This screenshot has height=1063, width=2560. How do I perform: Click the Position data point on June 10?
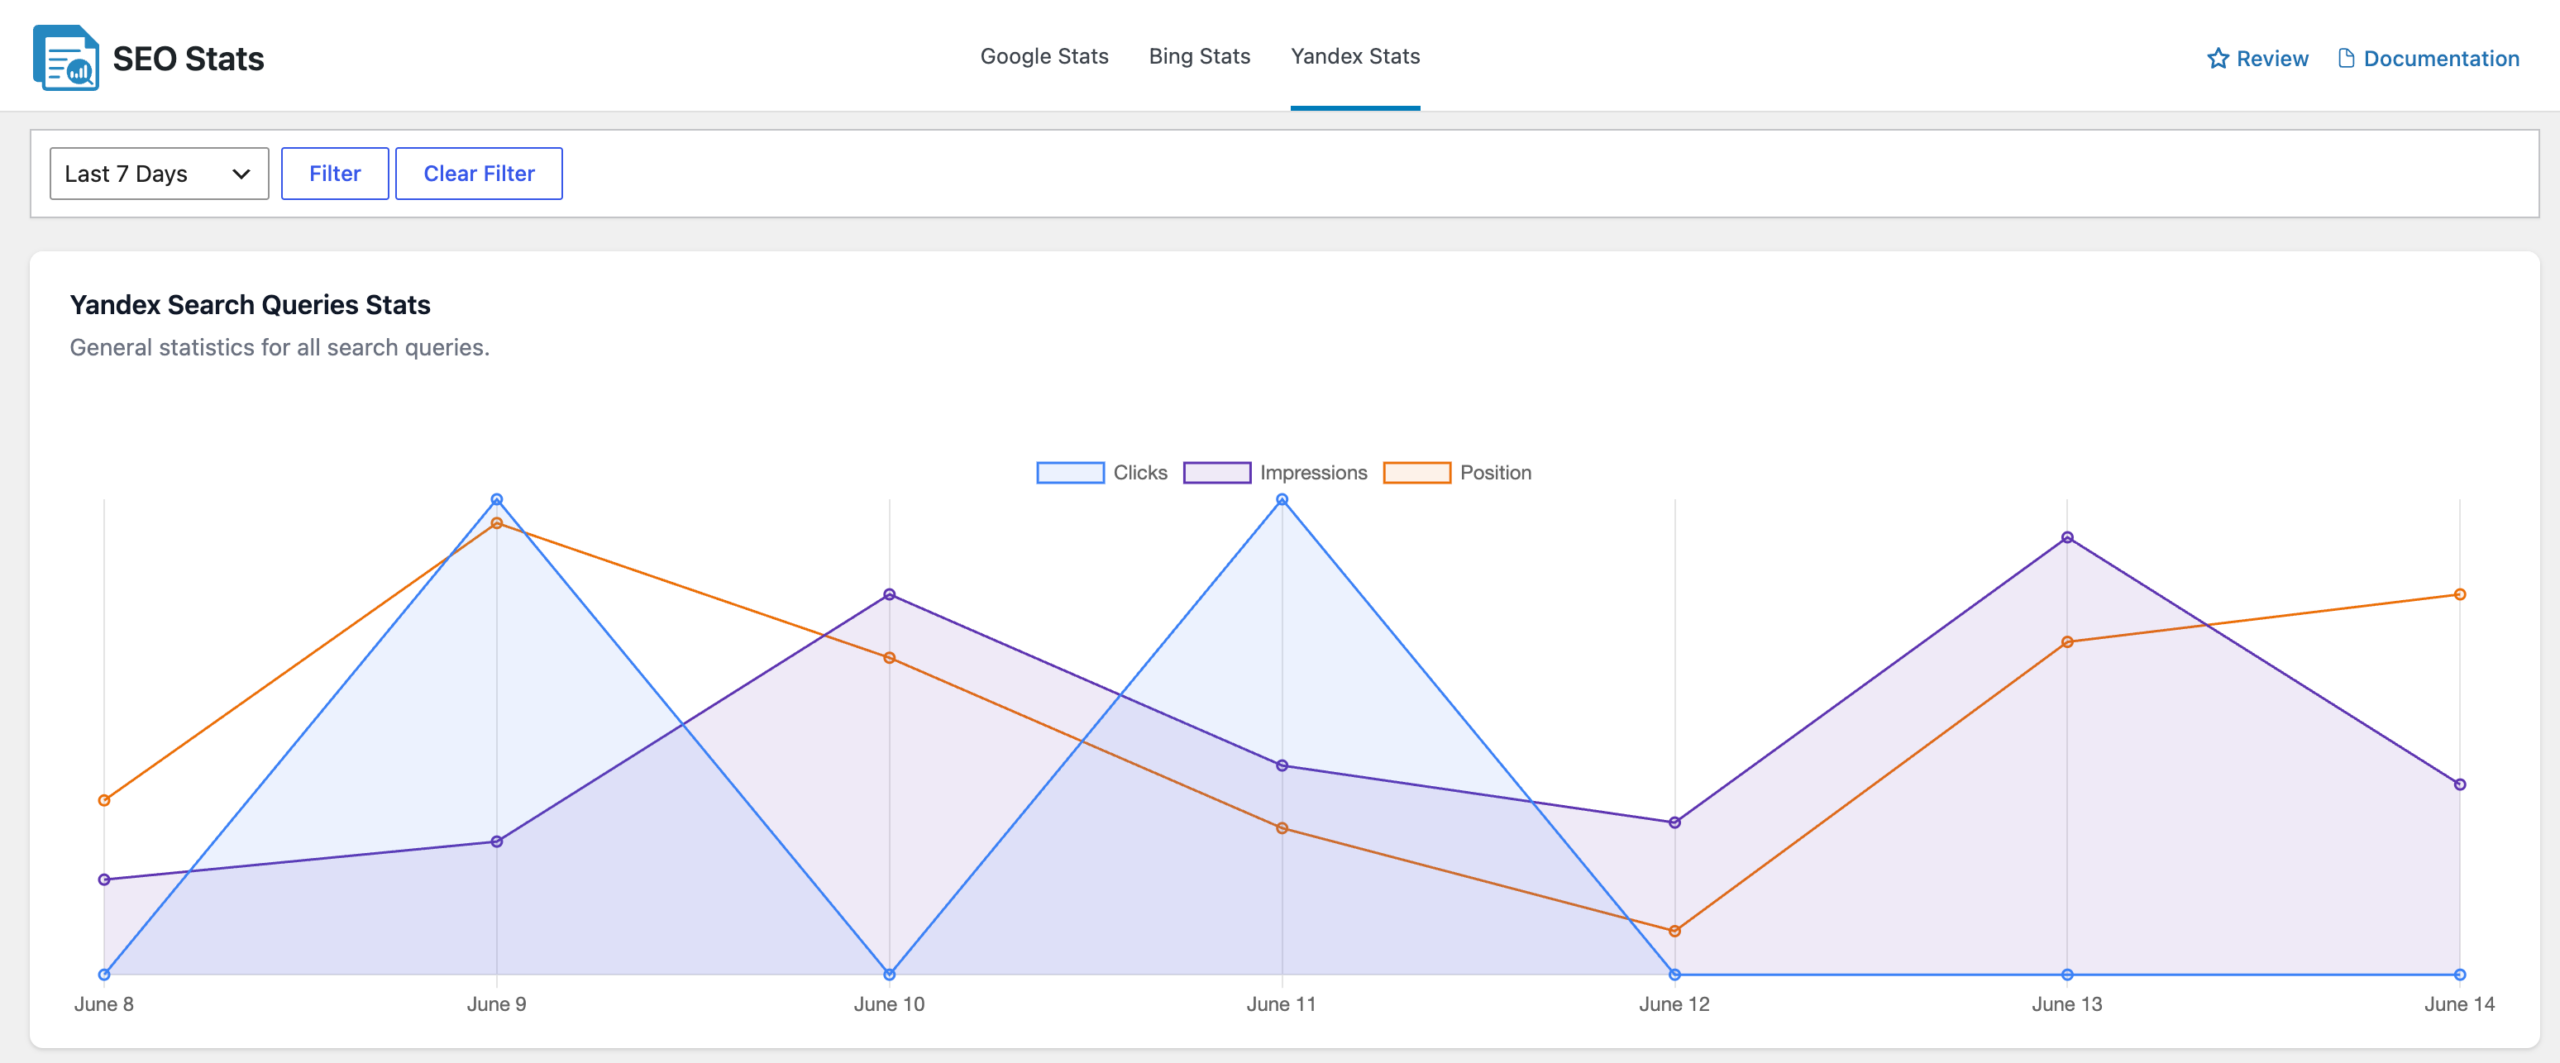point(889,658)
